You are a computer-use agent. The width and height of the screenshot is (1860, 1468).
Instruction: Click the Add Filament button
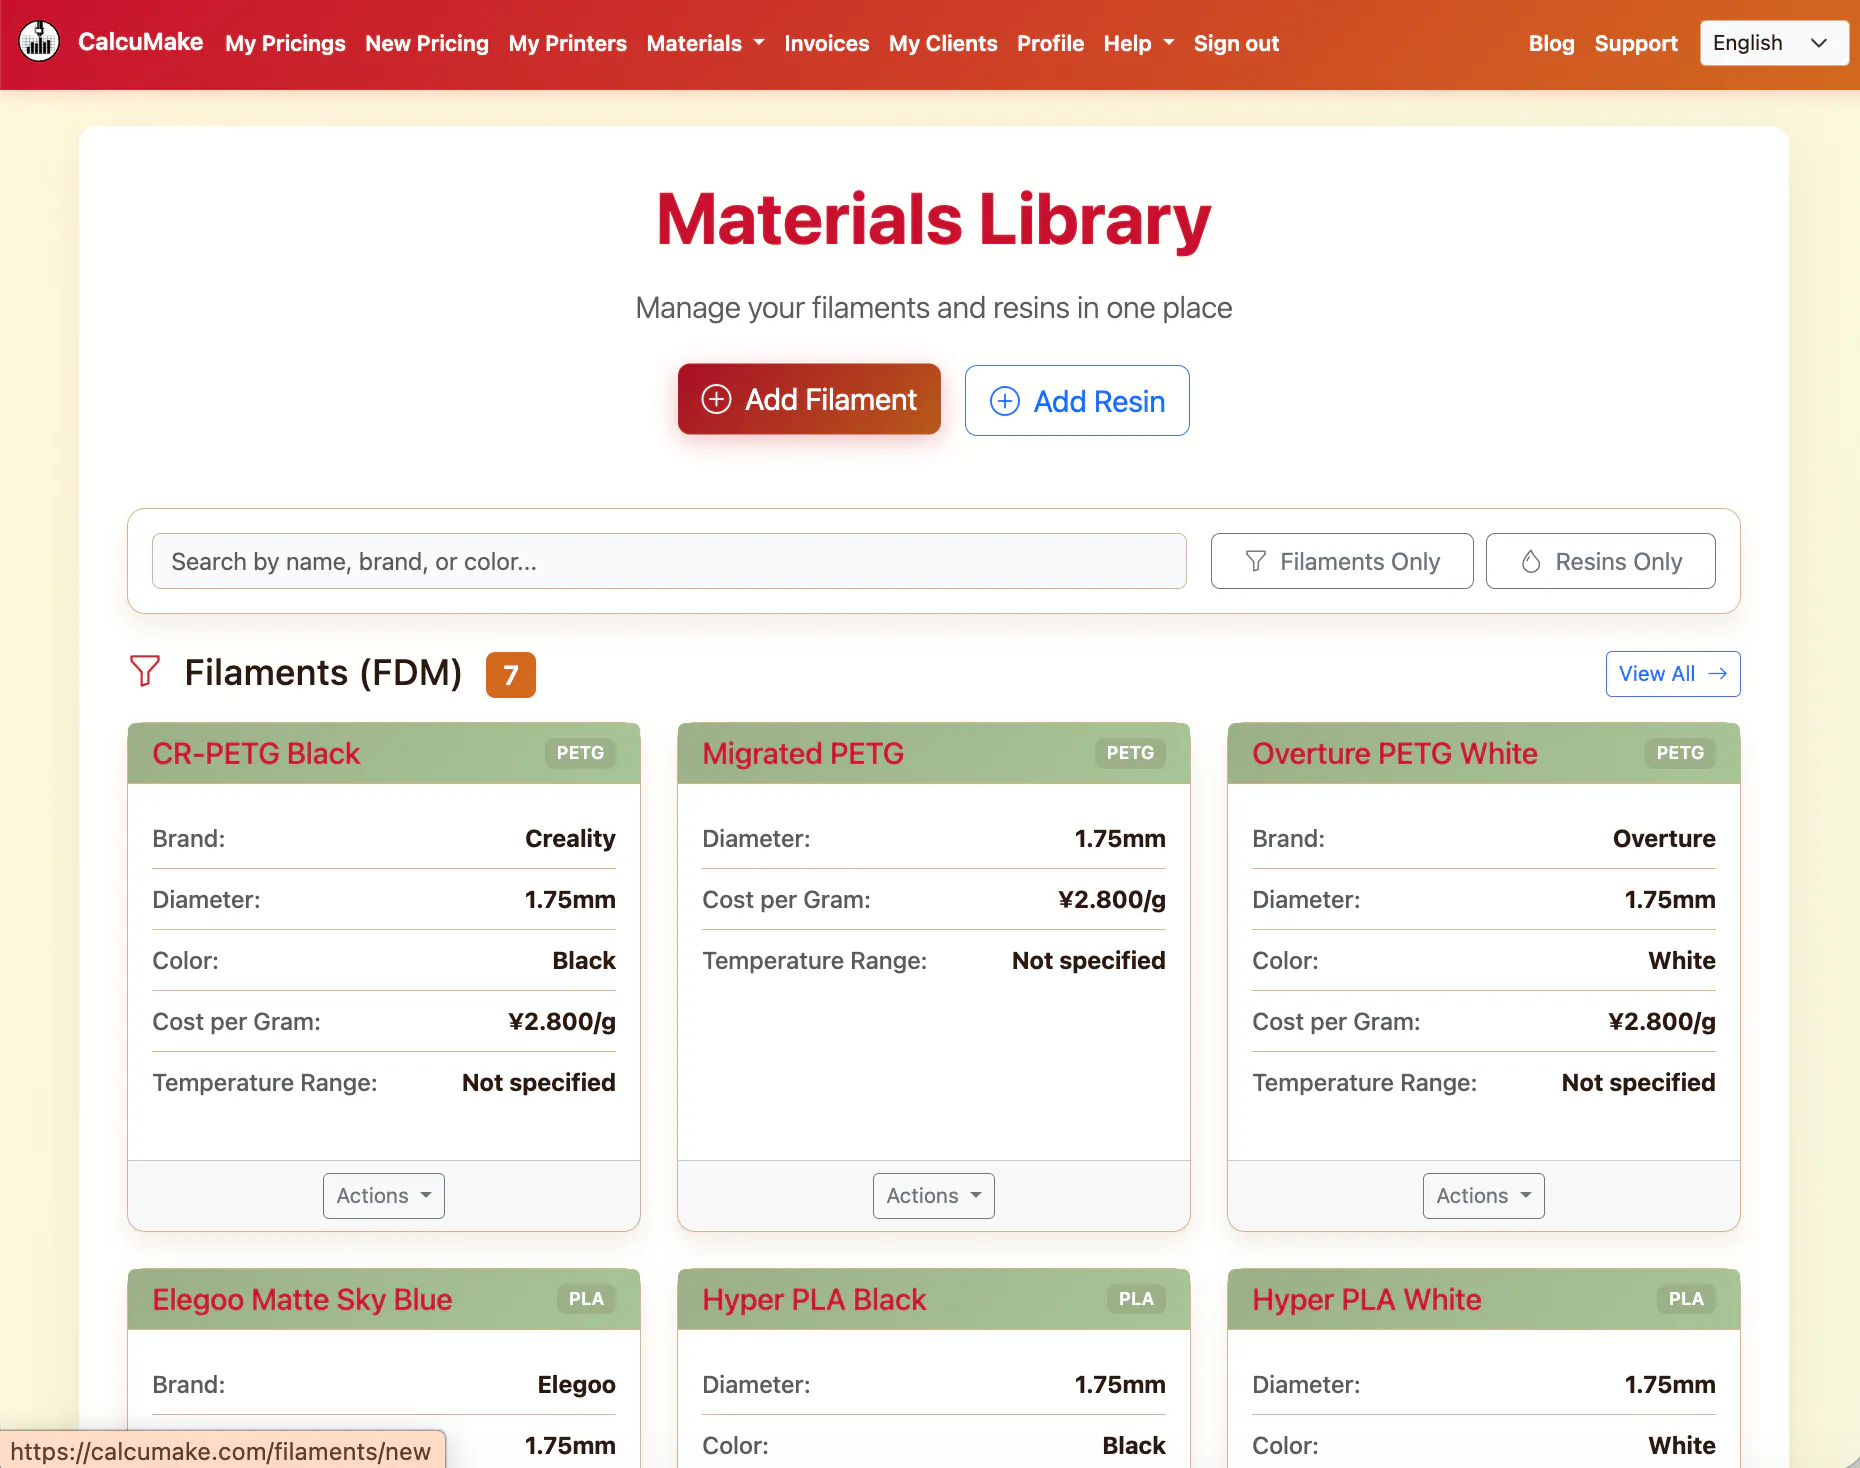pyautogui.click(x=809, y=399)
